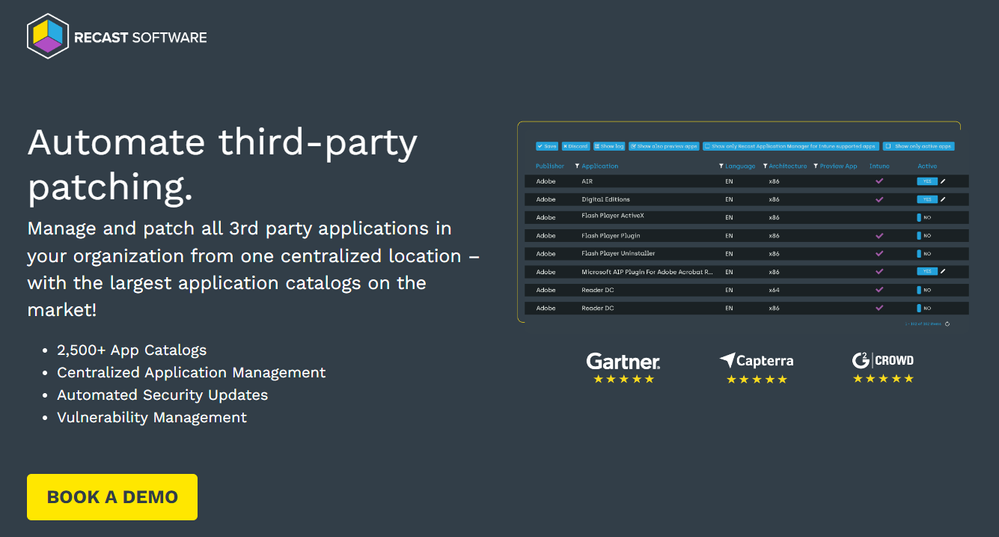999x537 pixels.
Task: Click the BOOK A DEMO button
Action: point(112,497)
